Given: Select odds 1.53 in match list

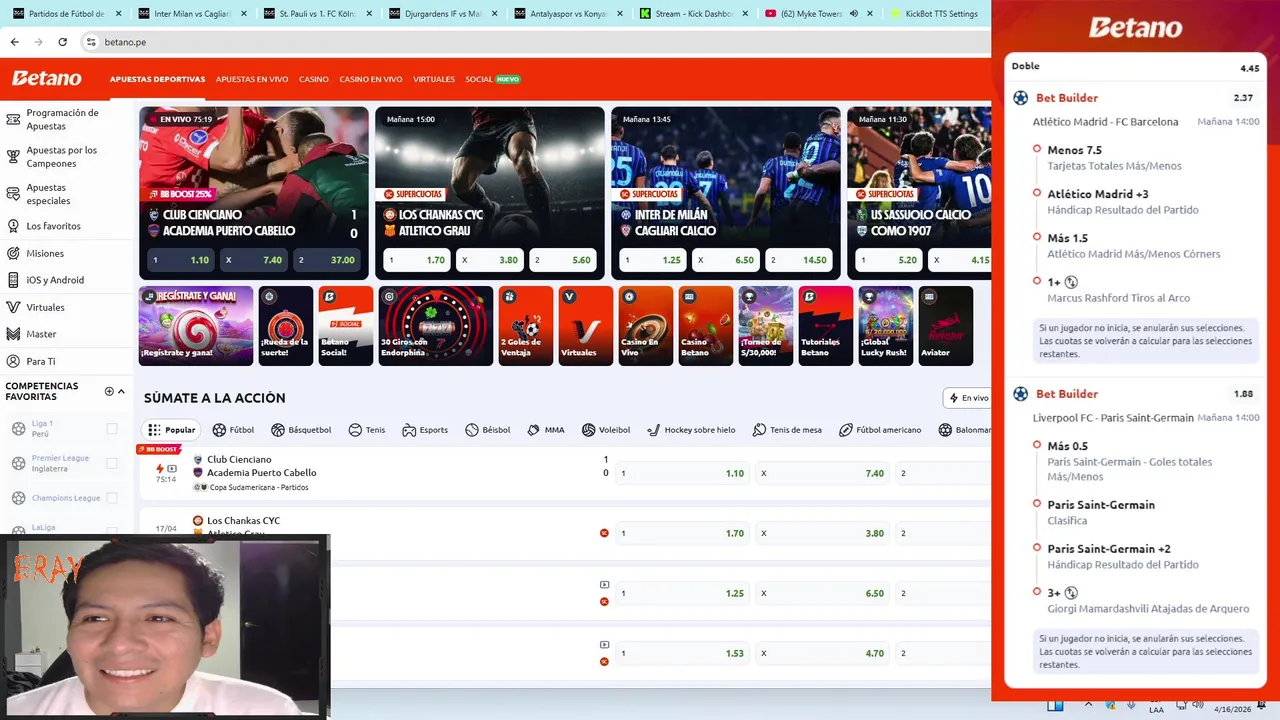Looking at the screenshot, I should 682,653.
